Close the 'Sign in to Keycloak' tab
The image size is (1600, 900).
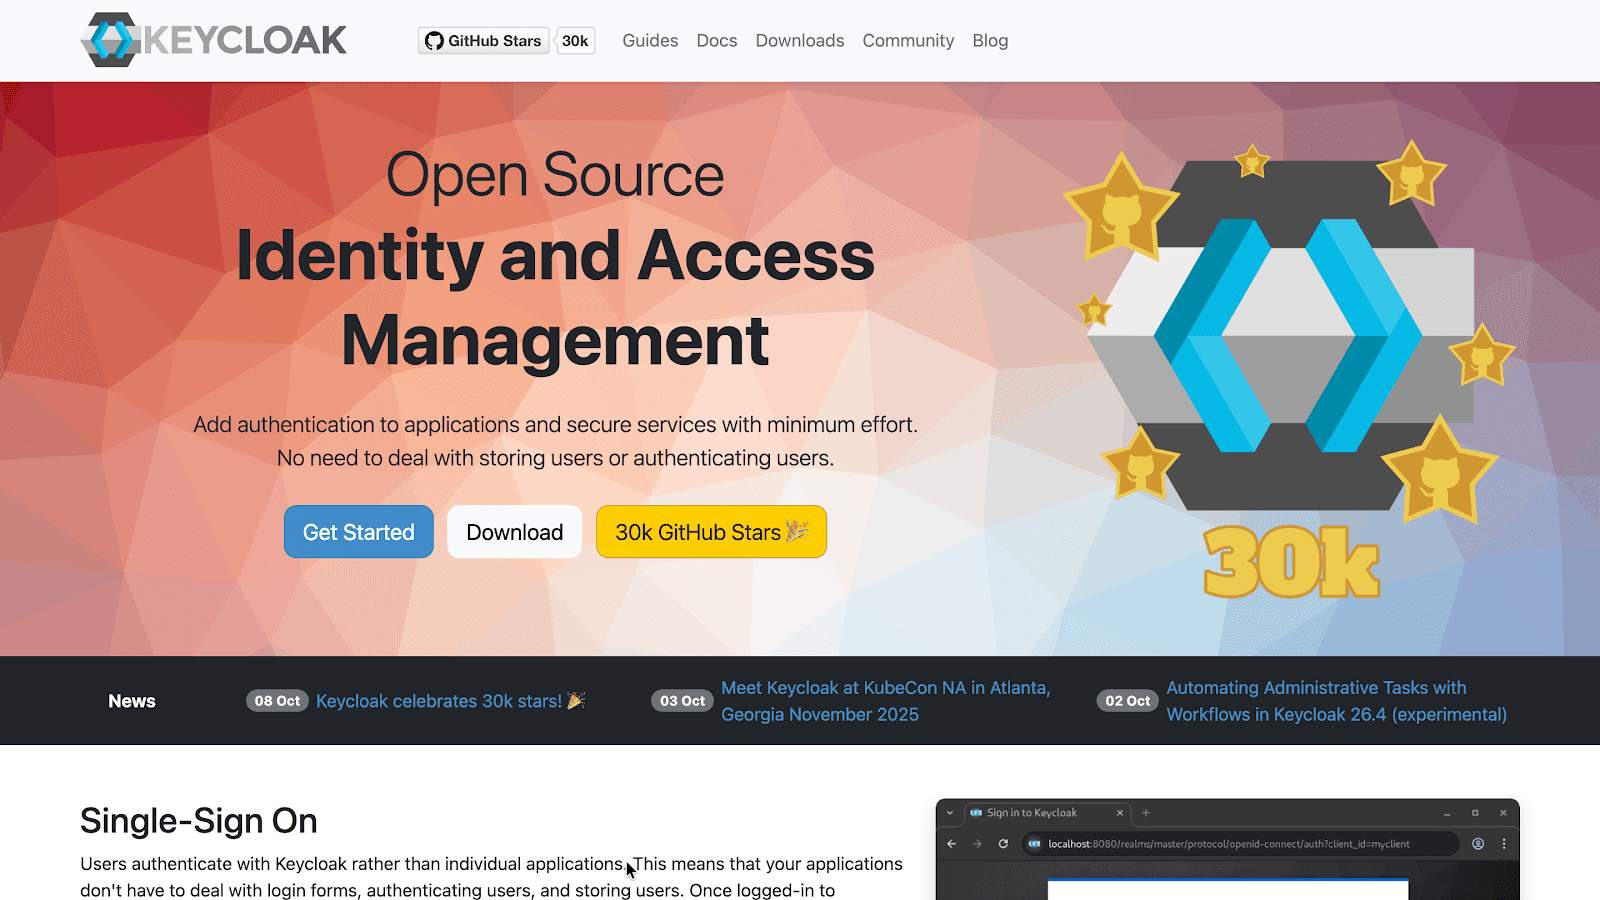pyautogui.click(x=1120, y=813)
